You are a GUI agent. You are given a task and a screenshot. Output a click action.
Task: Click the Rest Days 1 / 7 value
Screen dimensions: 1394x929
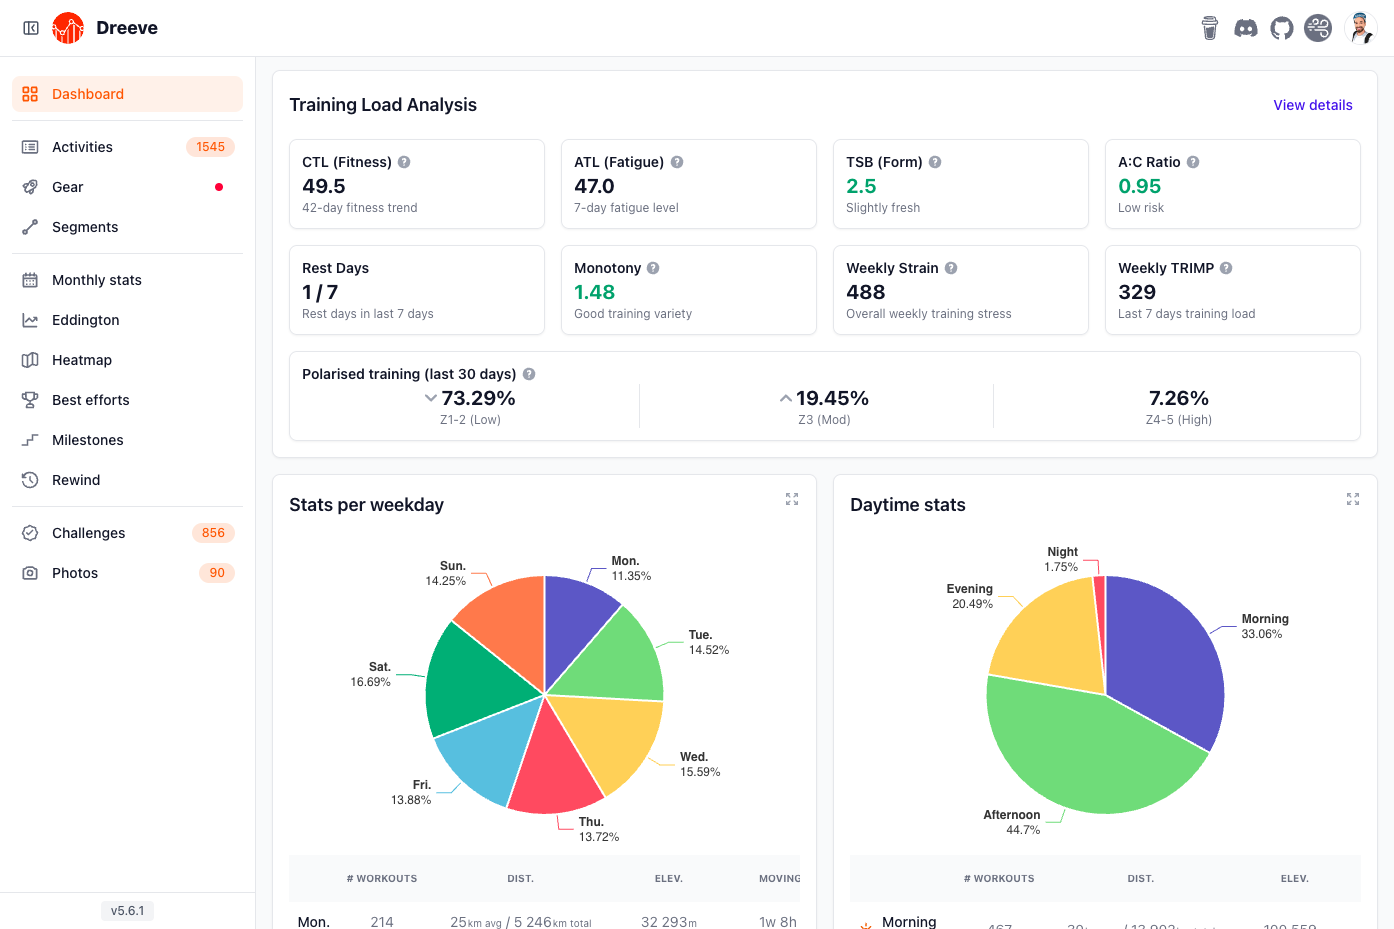click(x=320, y=292)
